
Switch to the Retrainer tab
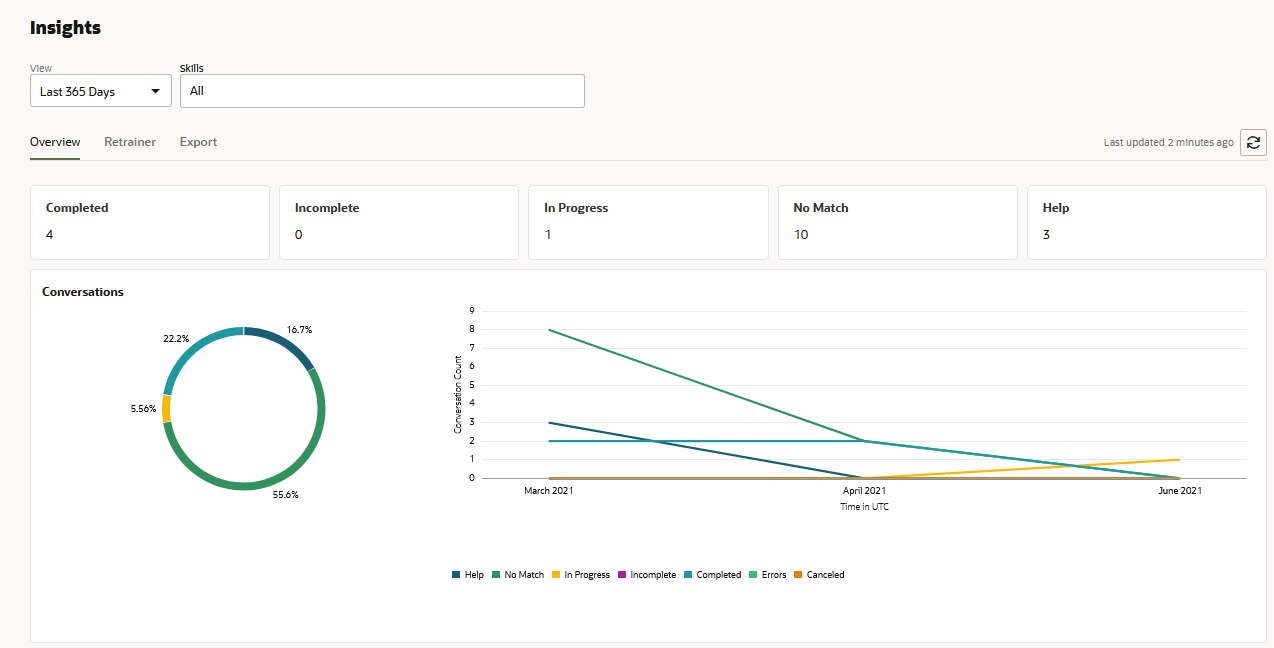pos(129,142)
